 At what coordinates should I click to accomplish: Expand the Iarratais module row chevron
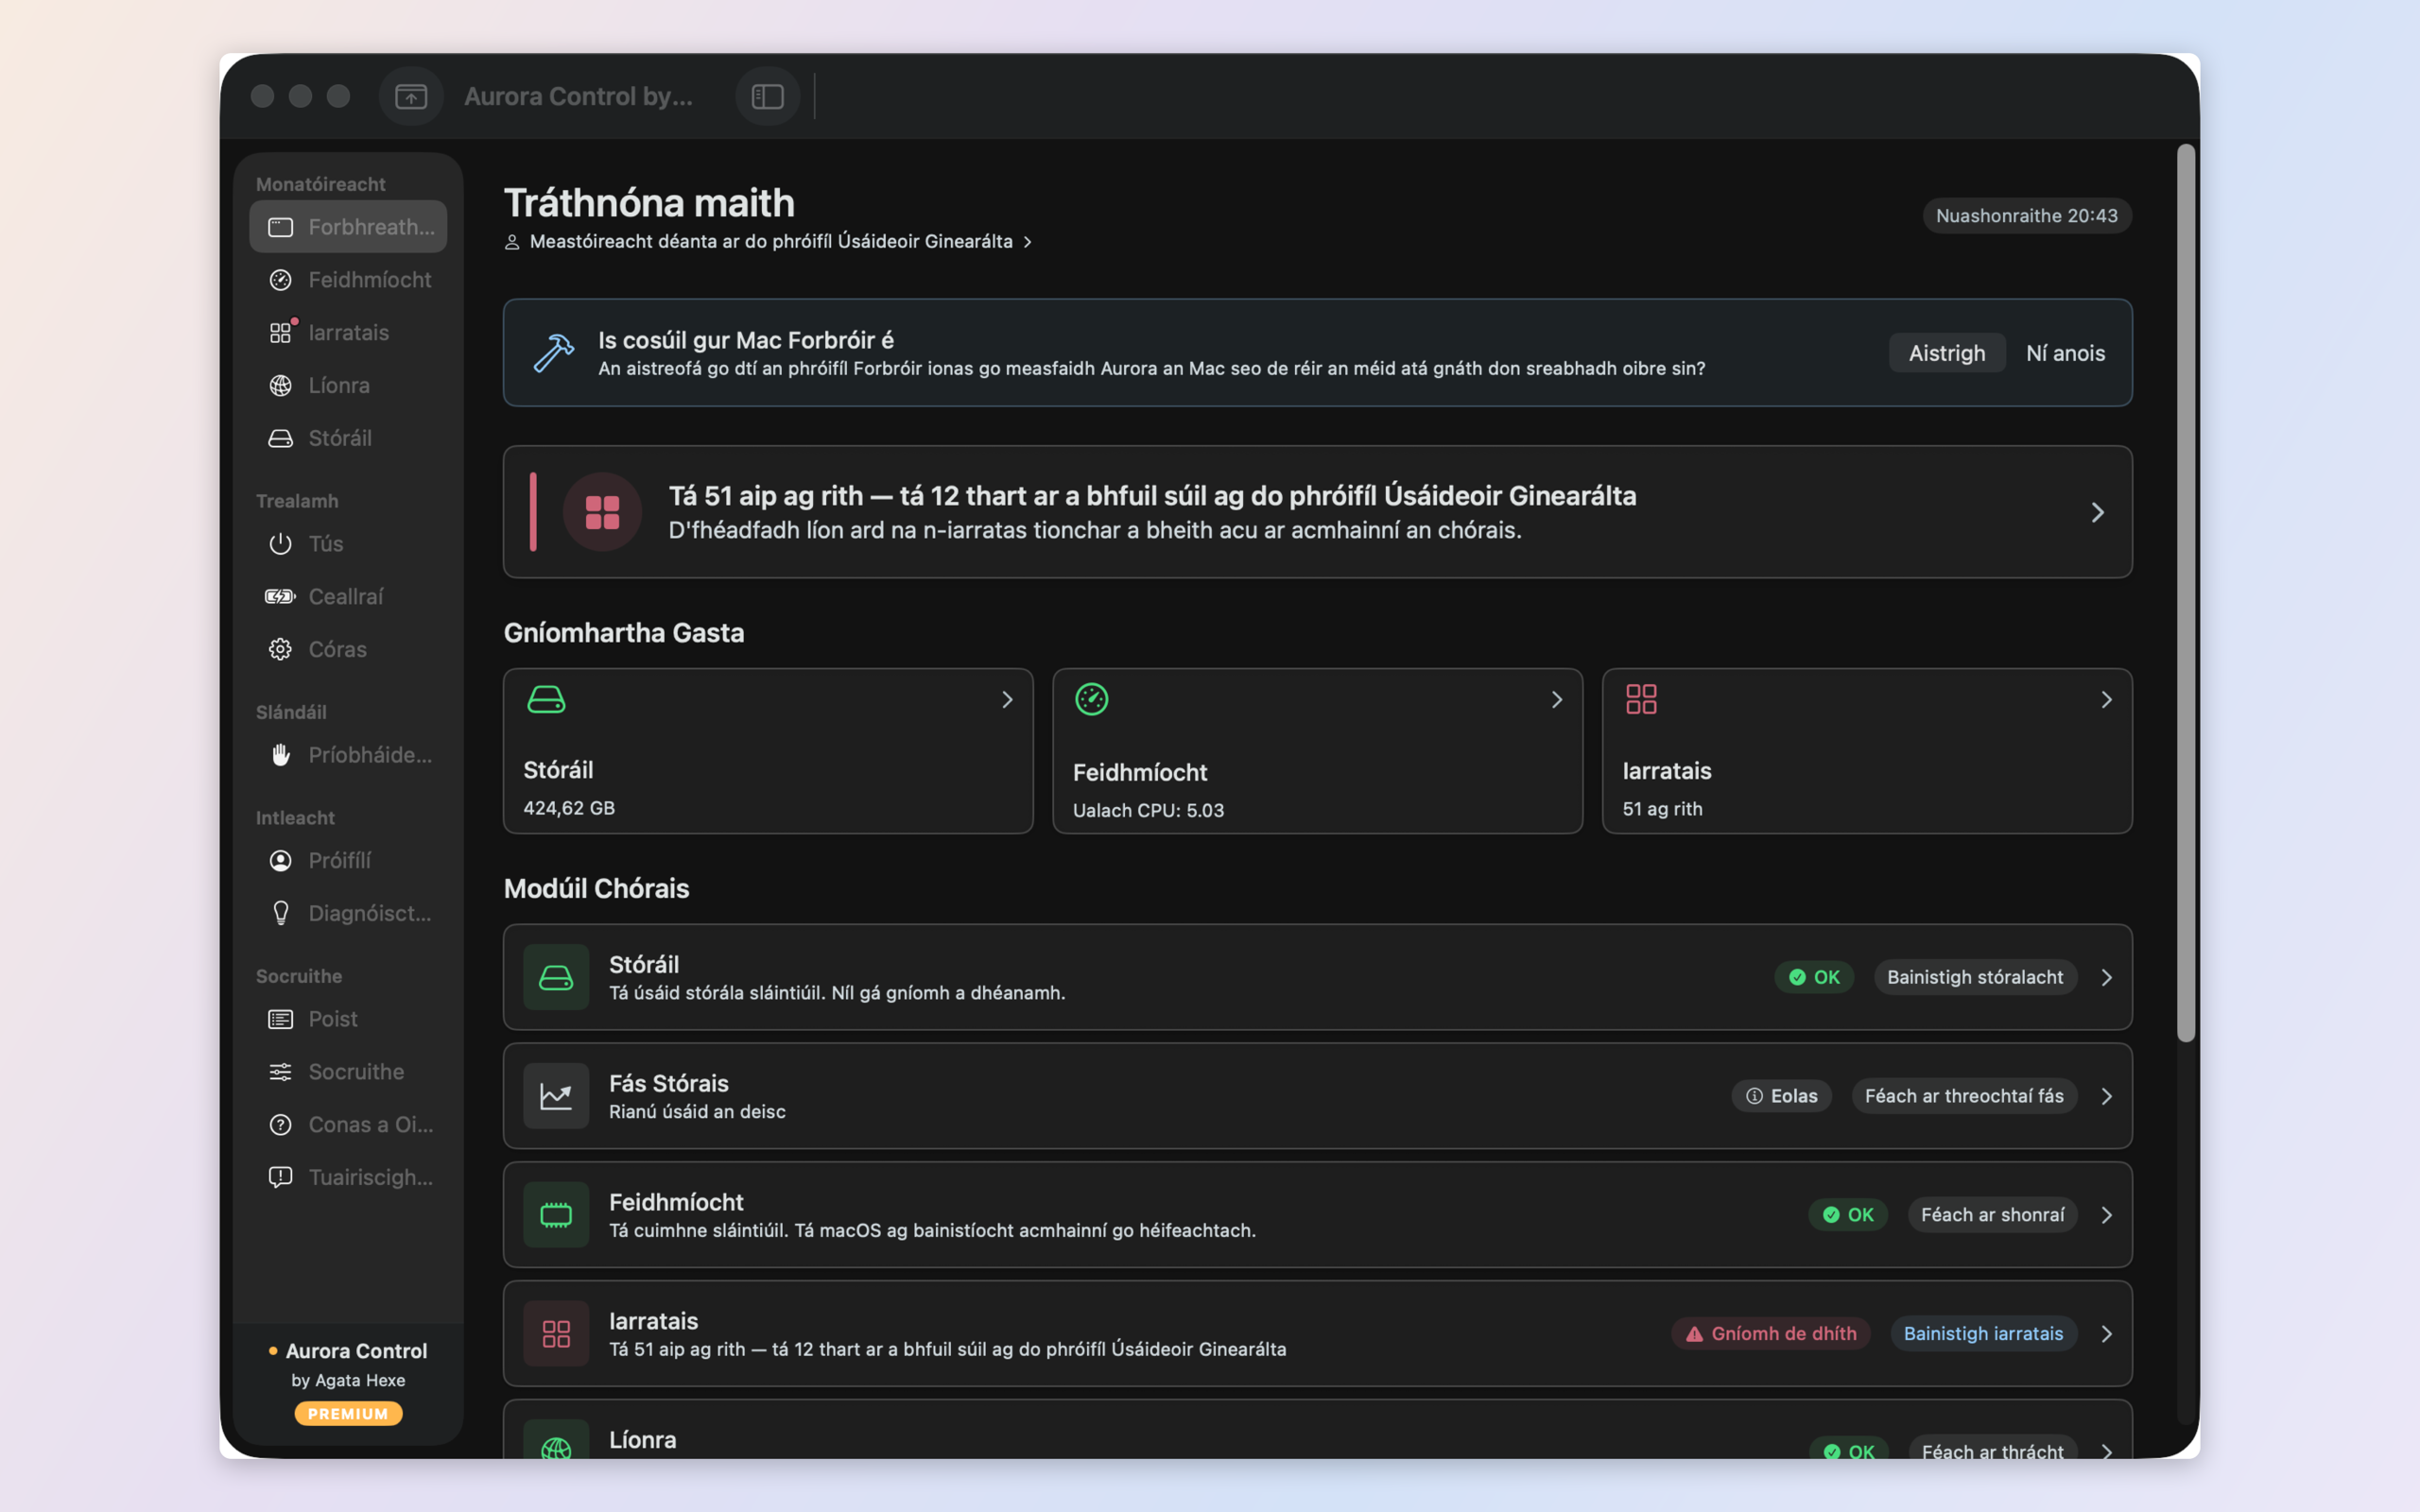(x=2106, y=1334)
